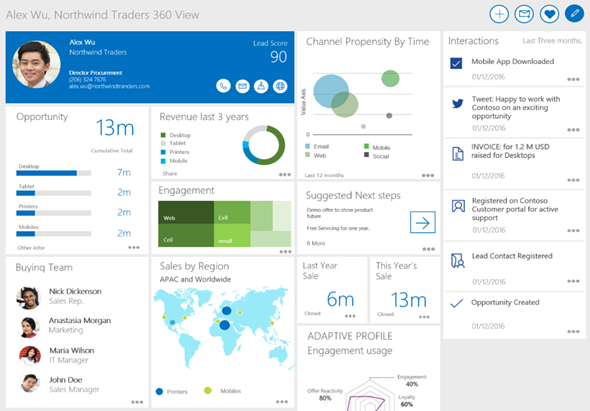The height and width of the screenshot is (411, 590).
Task: Click the 6m Last Year Sale value
Action: tap(340, 300)
